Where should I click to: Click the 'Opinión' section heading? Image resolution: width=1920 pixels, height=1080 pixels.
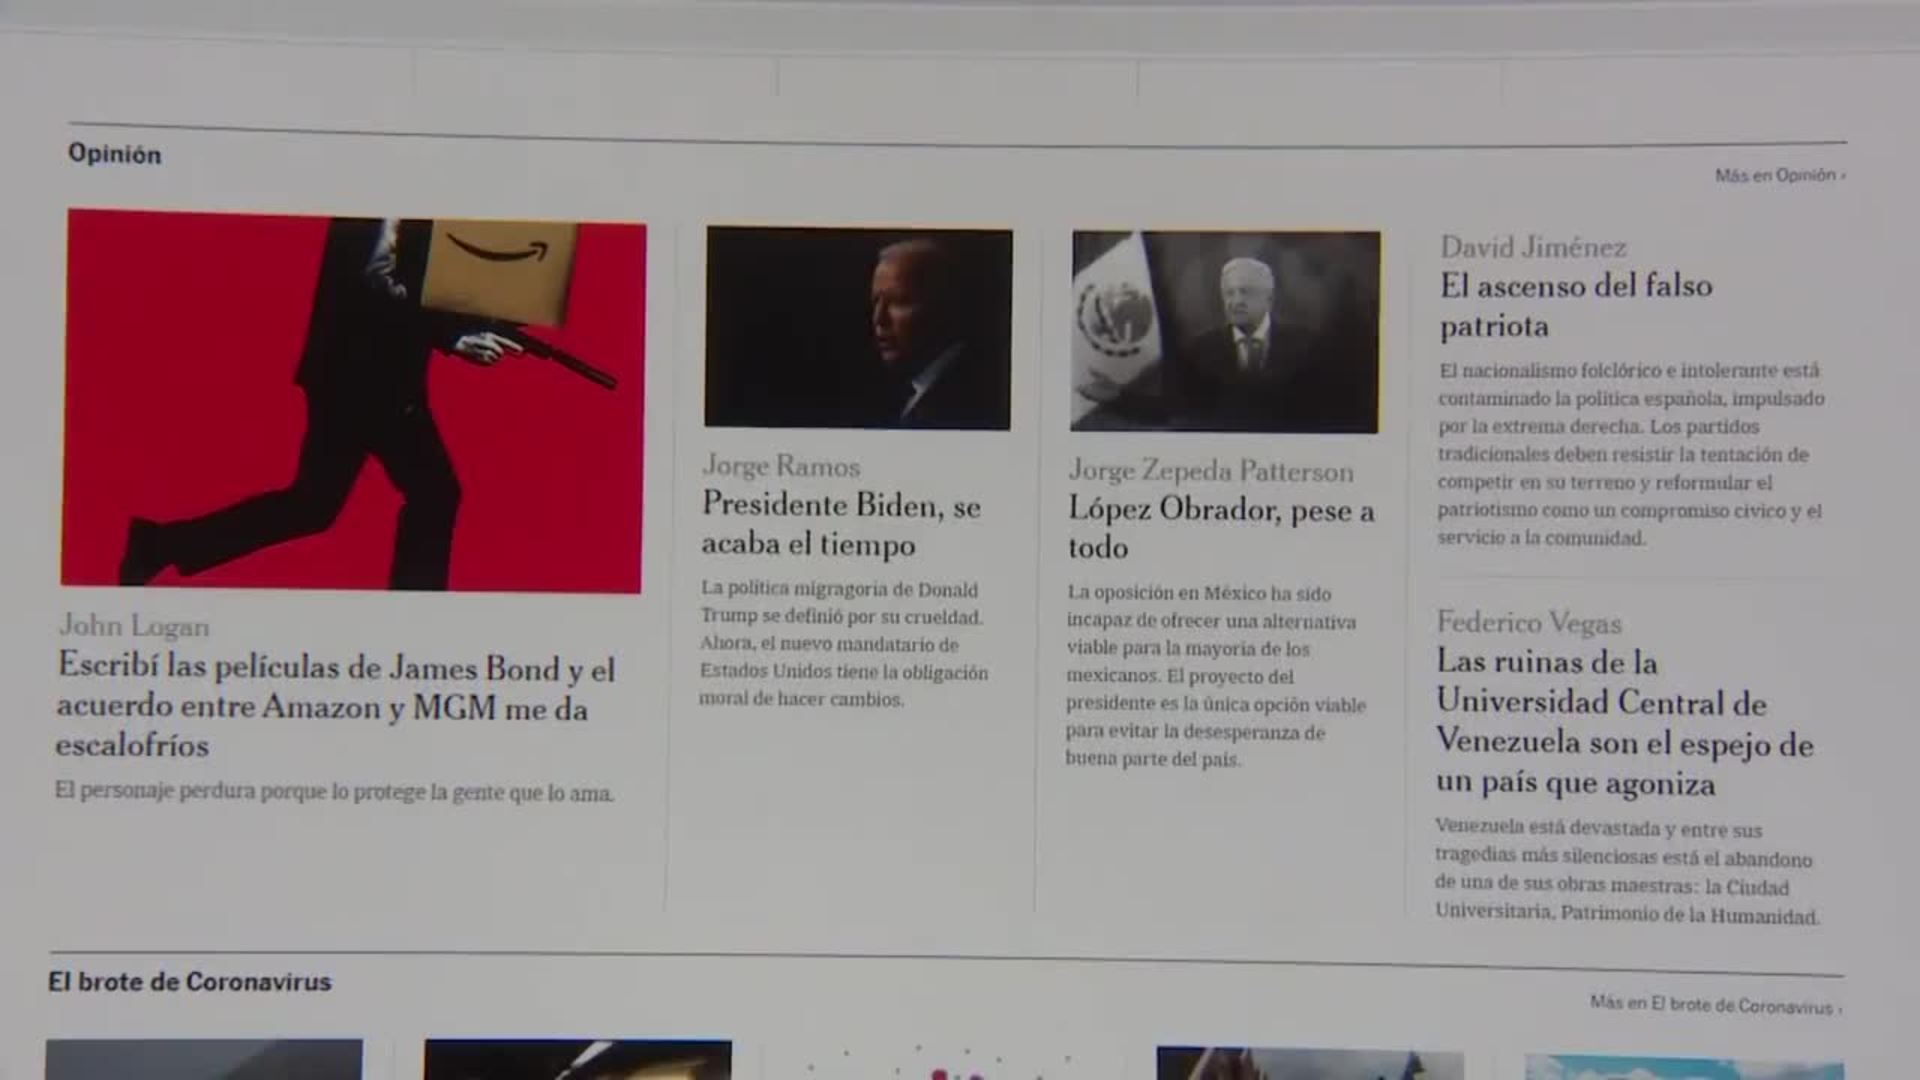pyautogui.click(x=114, y=154)
